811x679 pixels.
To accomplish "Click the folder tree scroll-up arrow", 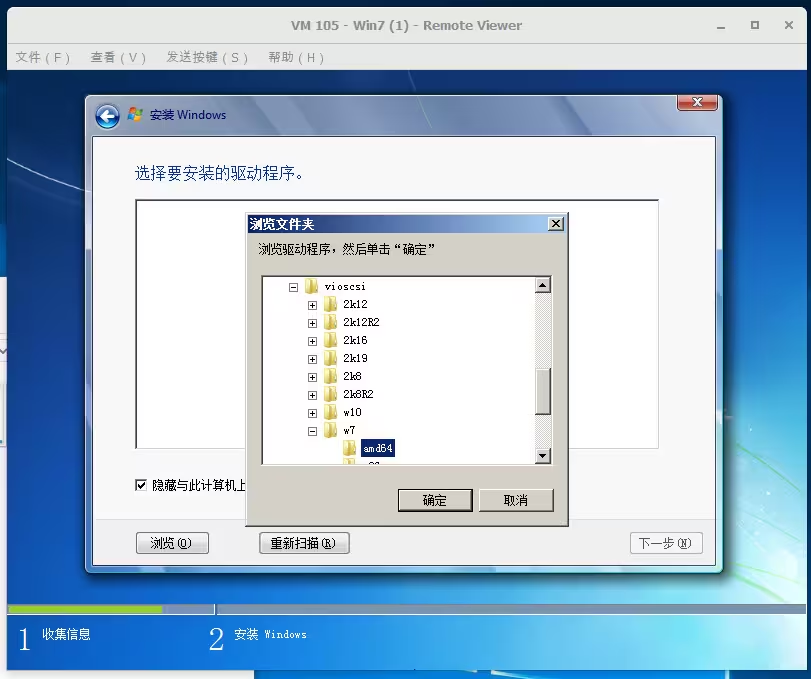I will (x=543, y=285).
